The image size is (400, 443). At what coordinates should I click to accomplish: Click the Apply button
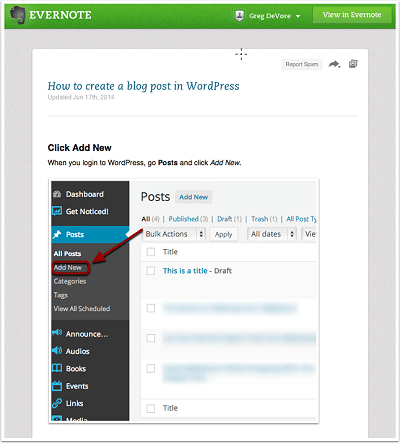point(223,234)
